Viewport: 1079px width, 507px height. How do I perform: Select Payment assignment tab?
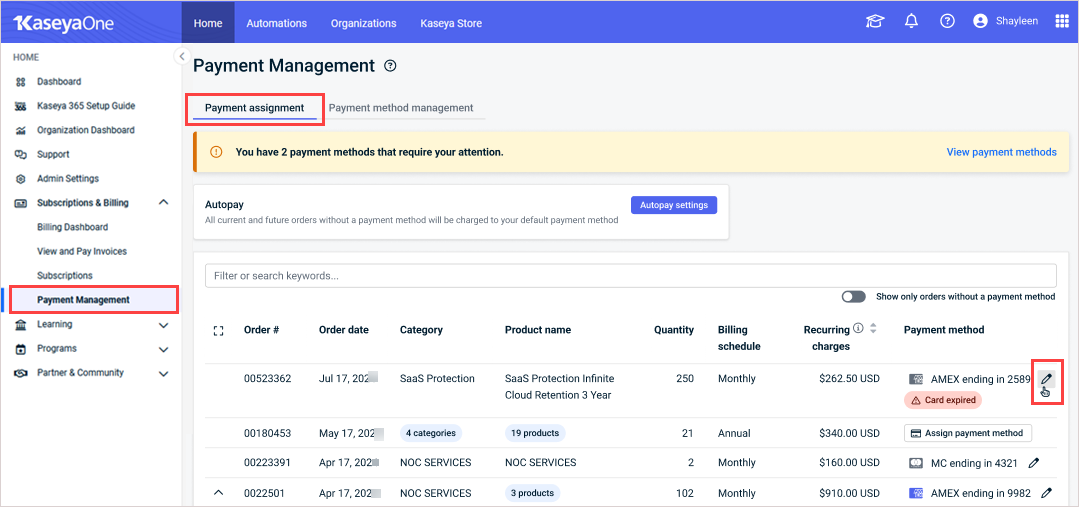[255, 108]
